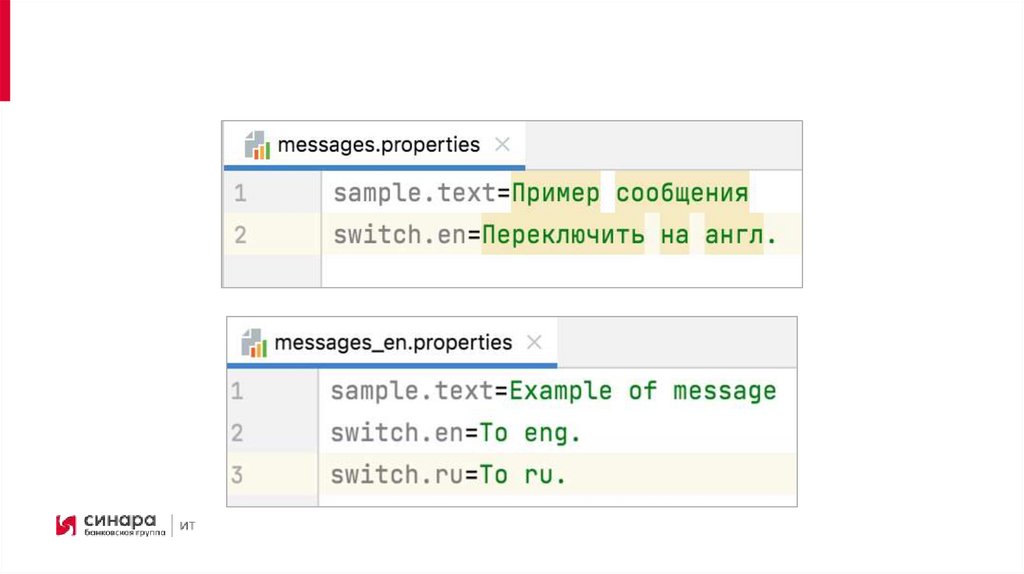Click line number 1 in messages.properties gutter
Screen dimensions: 1024x574
(240, 193)
